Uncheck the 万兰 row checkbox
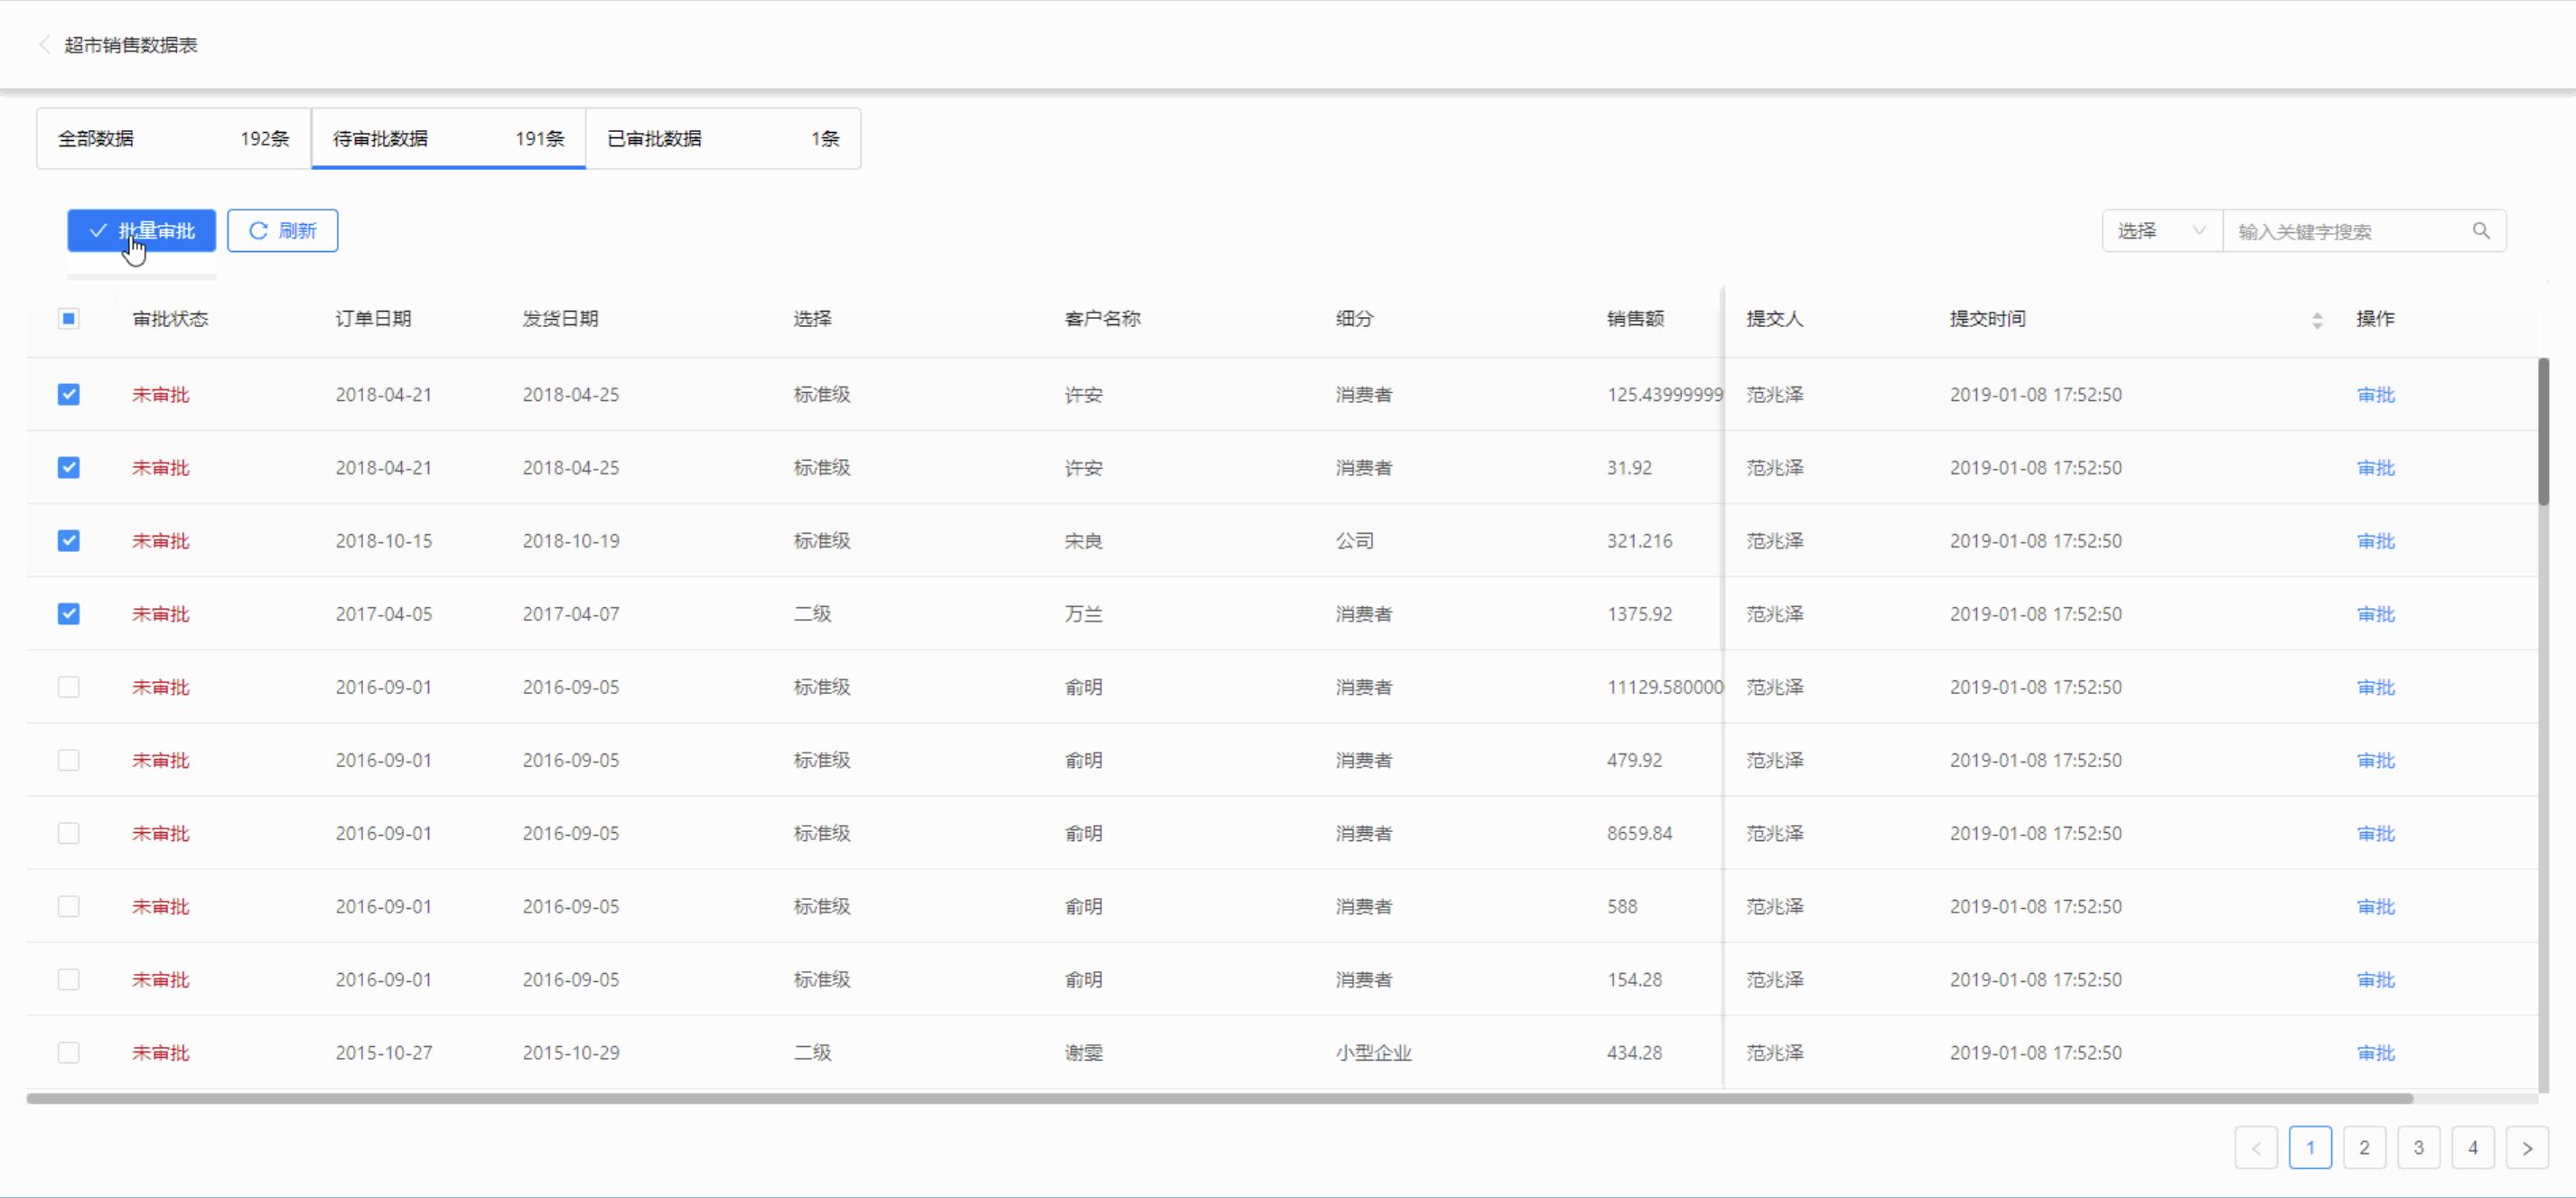Screen dimensions: 2576x1198 (x=69, y=614)
